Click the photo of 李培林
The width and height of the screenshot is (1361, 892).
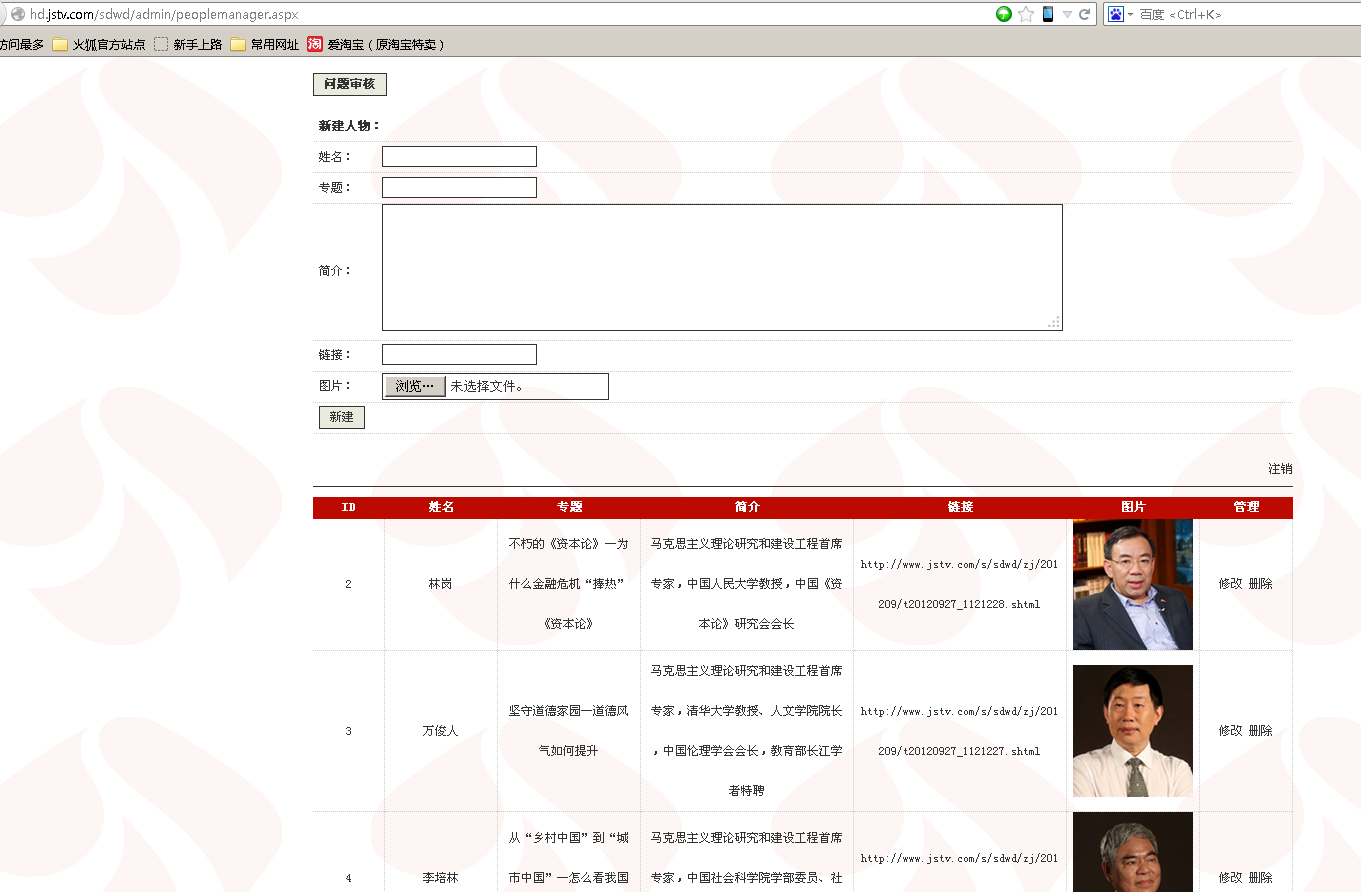click(1133, 852)
